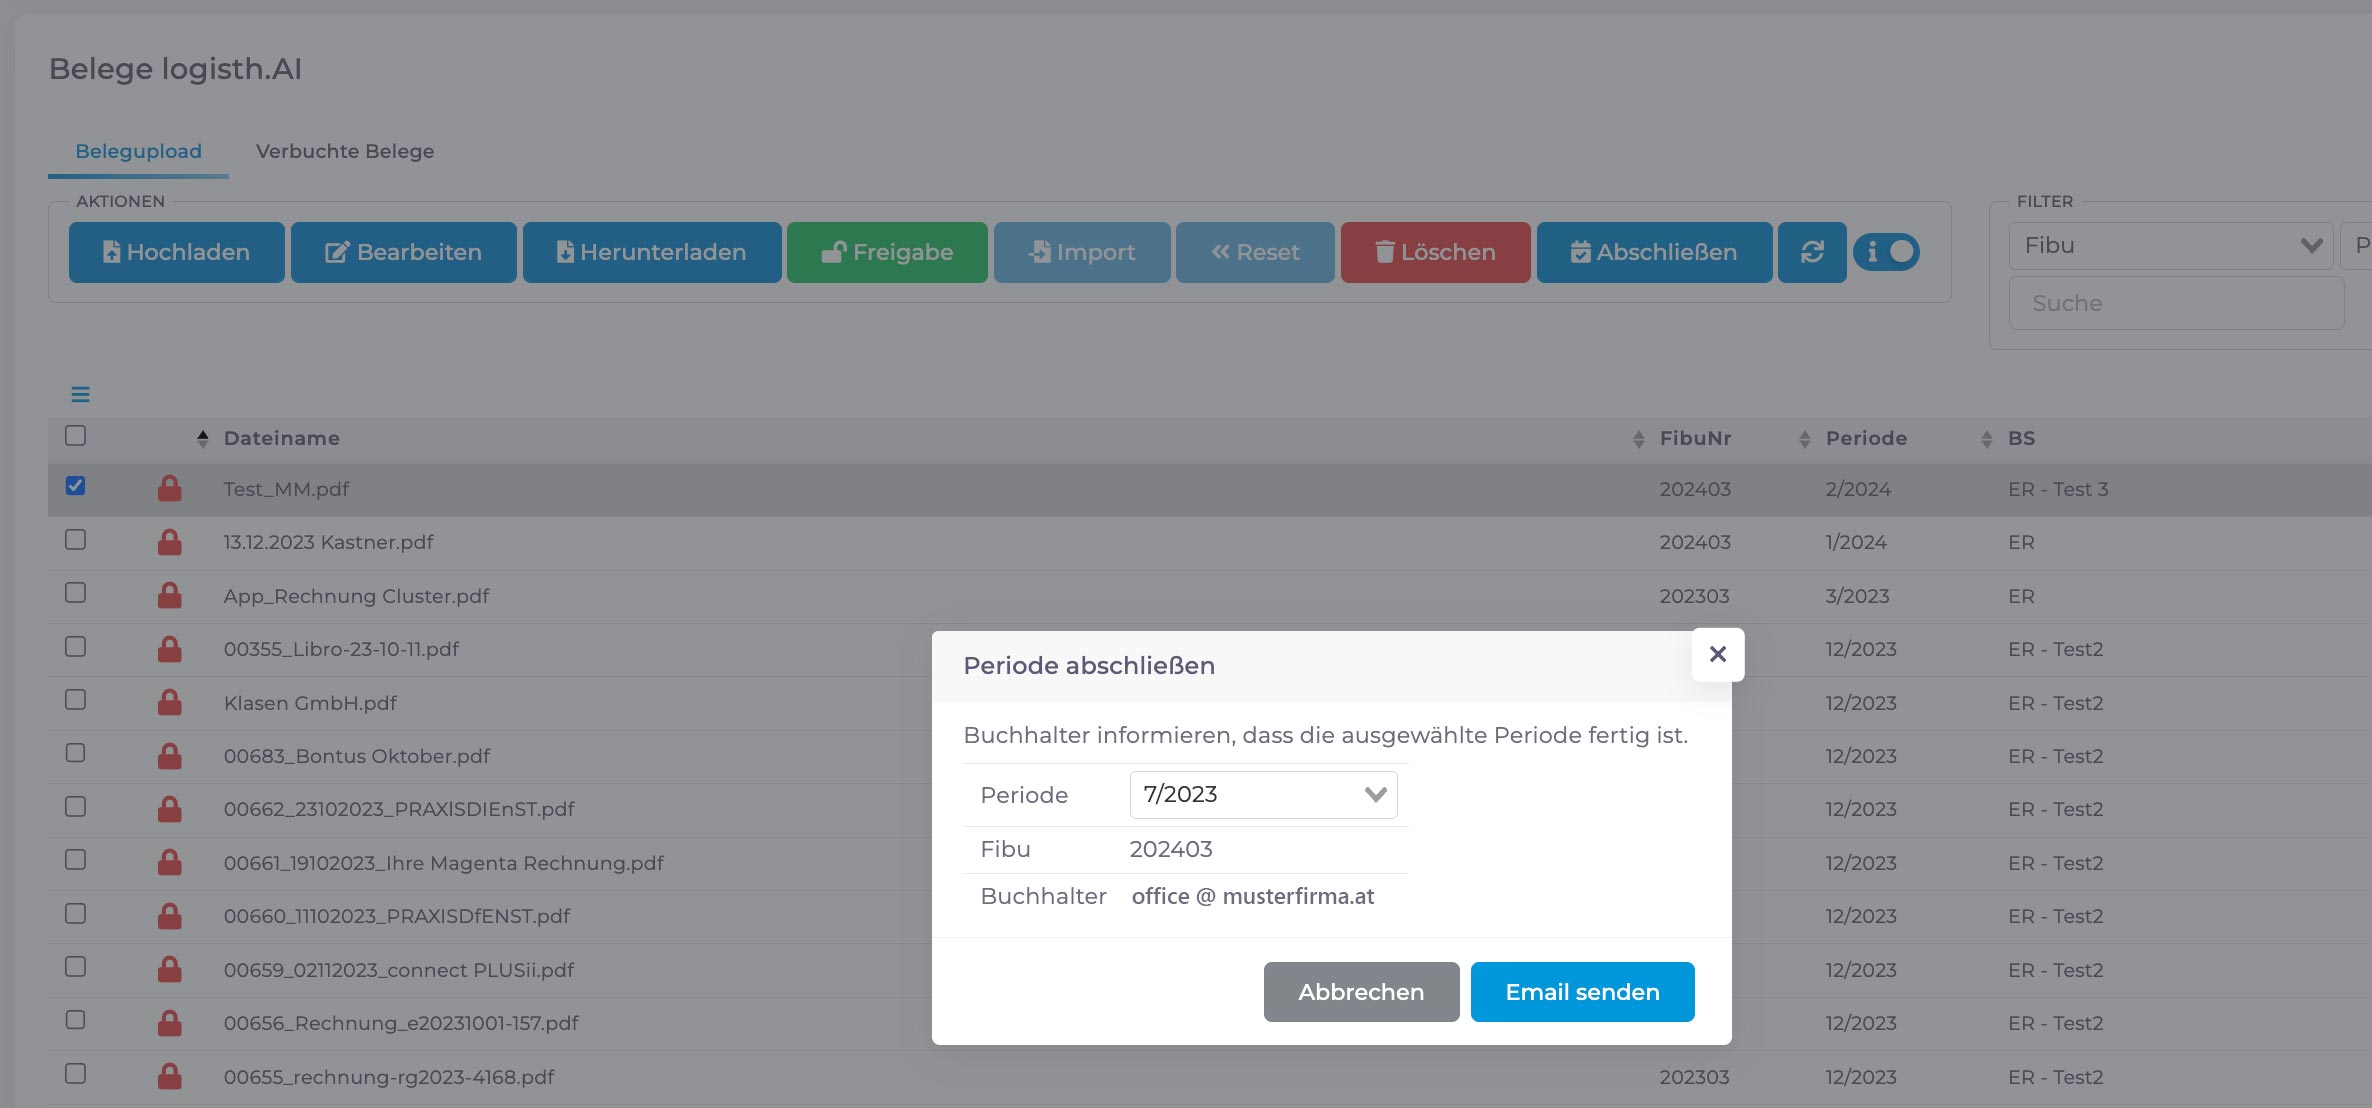Screen dimensions: 2372x1108
Task: Switch to Belegupload tab
Action: click(138, 151)
